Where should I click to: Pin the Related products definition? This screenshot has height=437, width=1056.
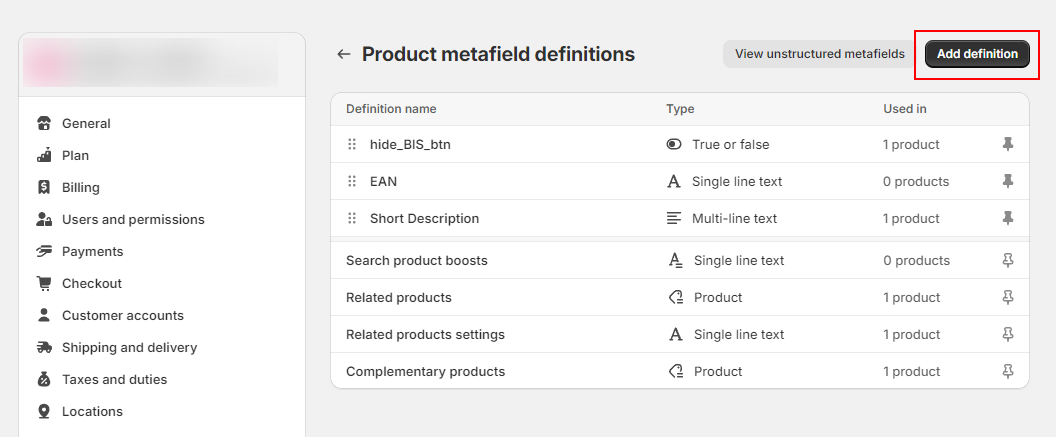point(1008,297)
